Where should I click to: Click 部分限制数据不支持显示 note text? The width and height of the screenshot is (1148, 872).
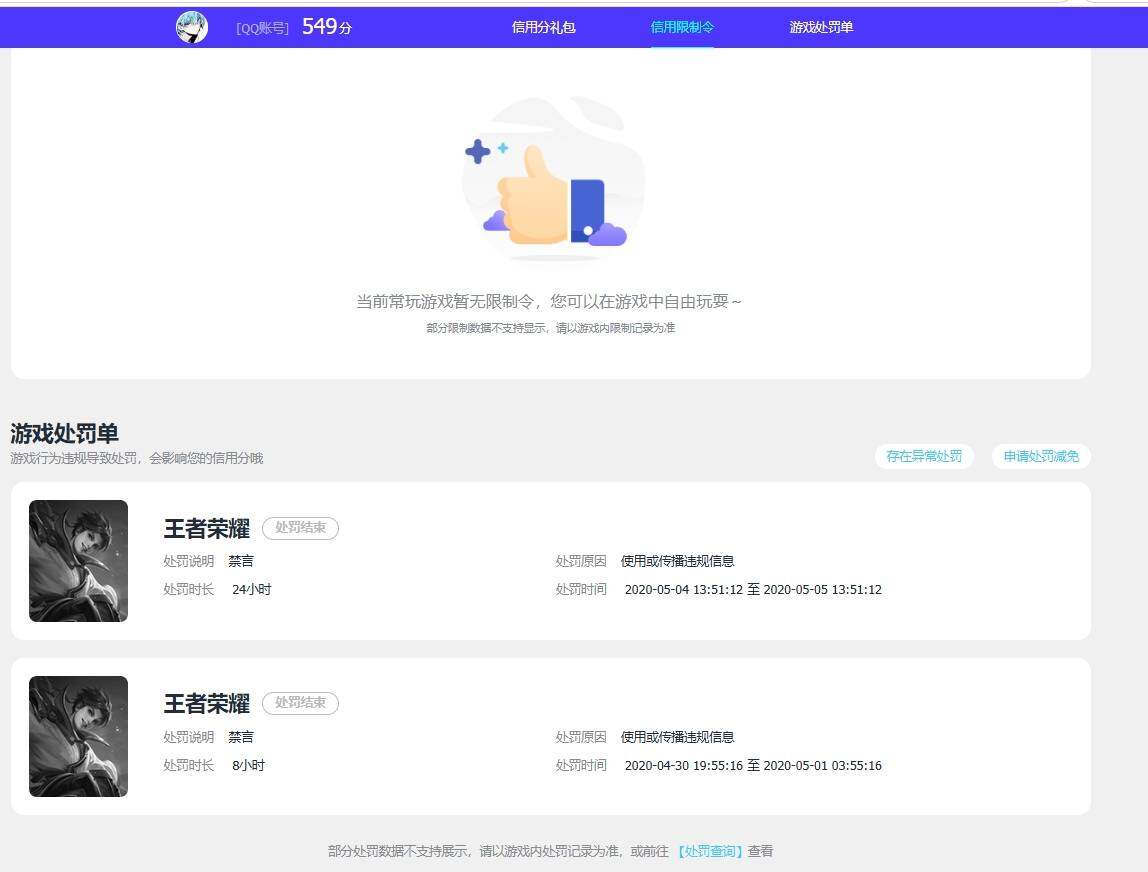click(551, 328)
